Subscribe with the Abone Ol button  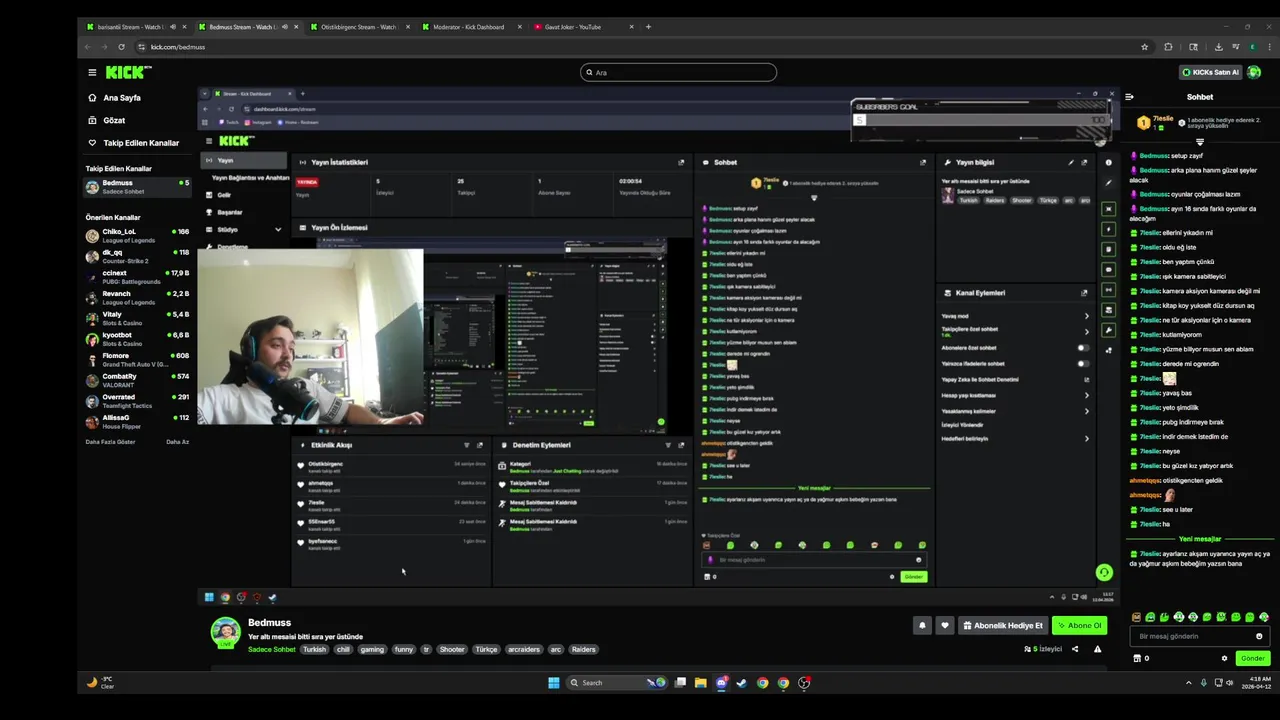coord(1079,625)
